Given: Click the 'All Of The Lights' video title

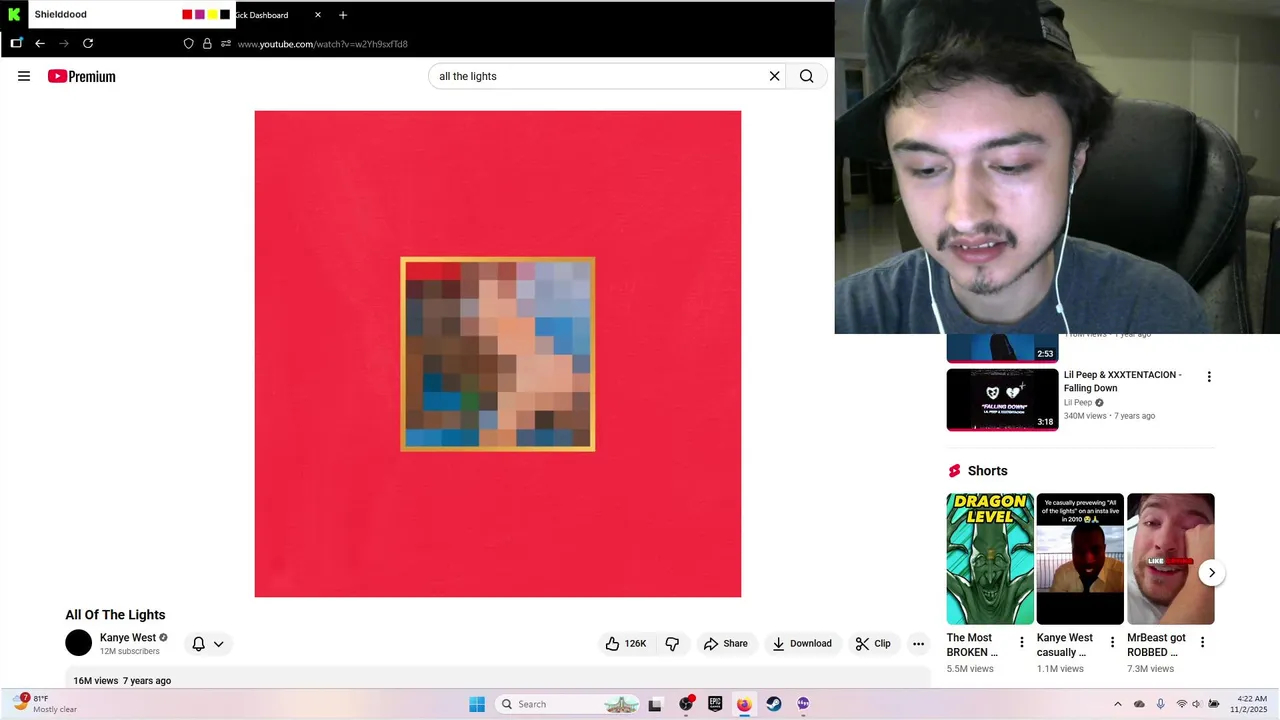Looking at the screenshot, I should click(x=115, y=615).
